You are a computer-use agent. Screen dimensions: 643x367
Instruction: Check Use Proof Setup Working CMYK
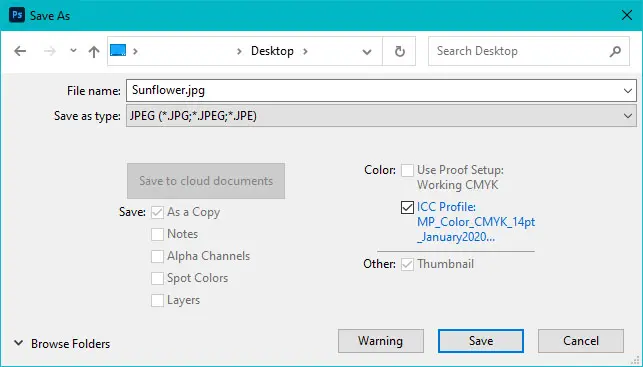(x=407, y=170)
